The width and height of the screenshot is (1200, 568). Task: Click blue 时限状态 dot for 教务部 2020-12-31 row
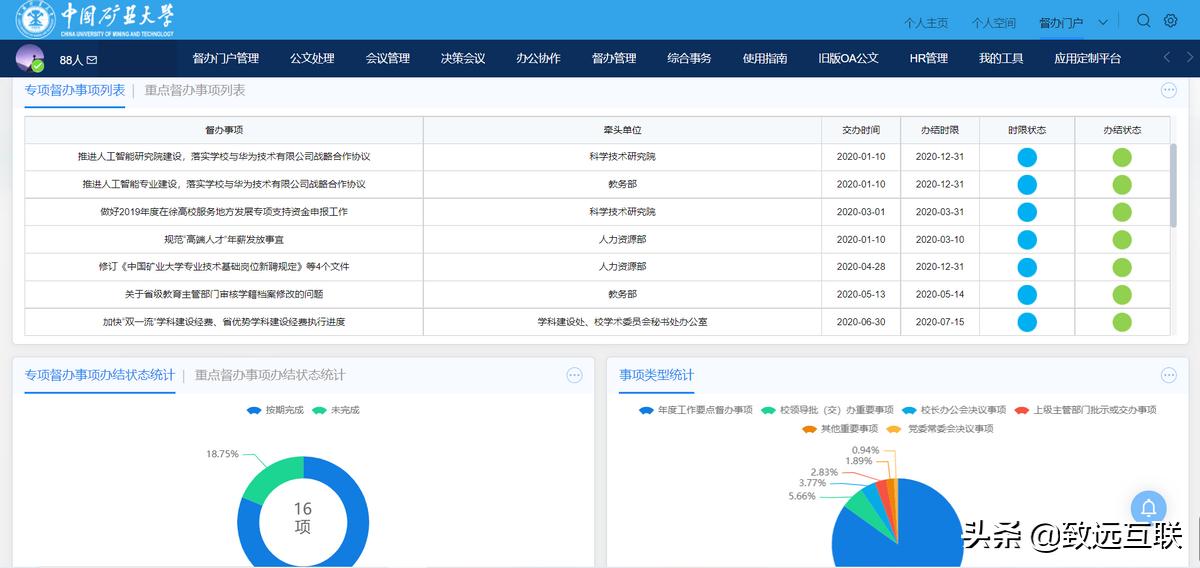(x=1027, y=184)
